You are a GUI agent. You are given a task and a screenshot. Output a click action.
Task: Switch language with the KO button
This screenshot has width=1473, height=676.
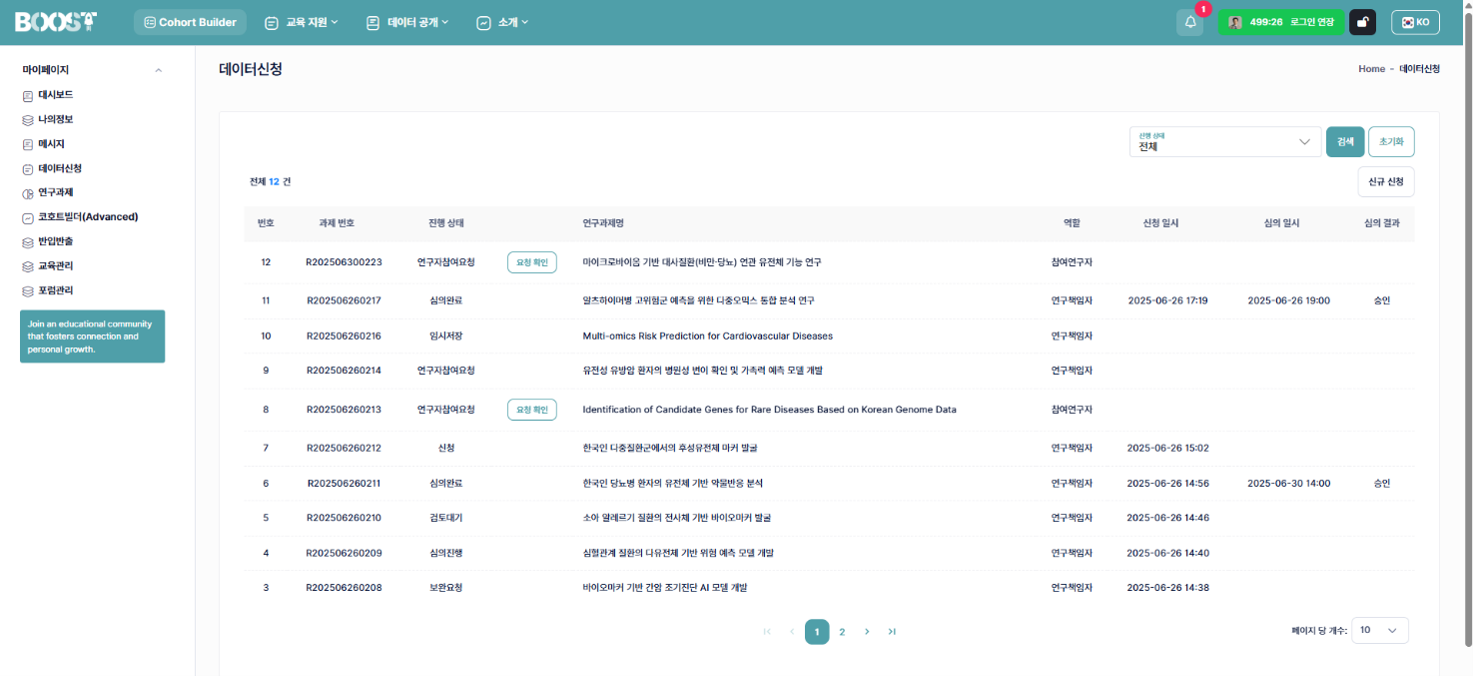1415,22
